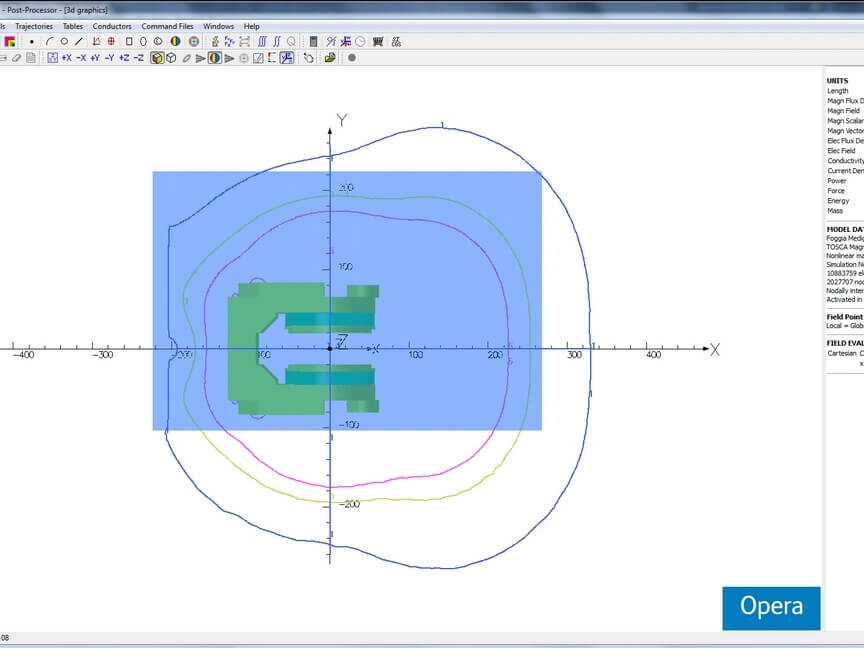Open the Tables menu
Viewport: 864px width, 648px height.
coord(73,26)
